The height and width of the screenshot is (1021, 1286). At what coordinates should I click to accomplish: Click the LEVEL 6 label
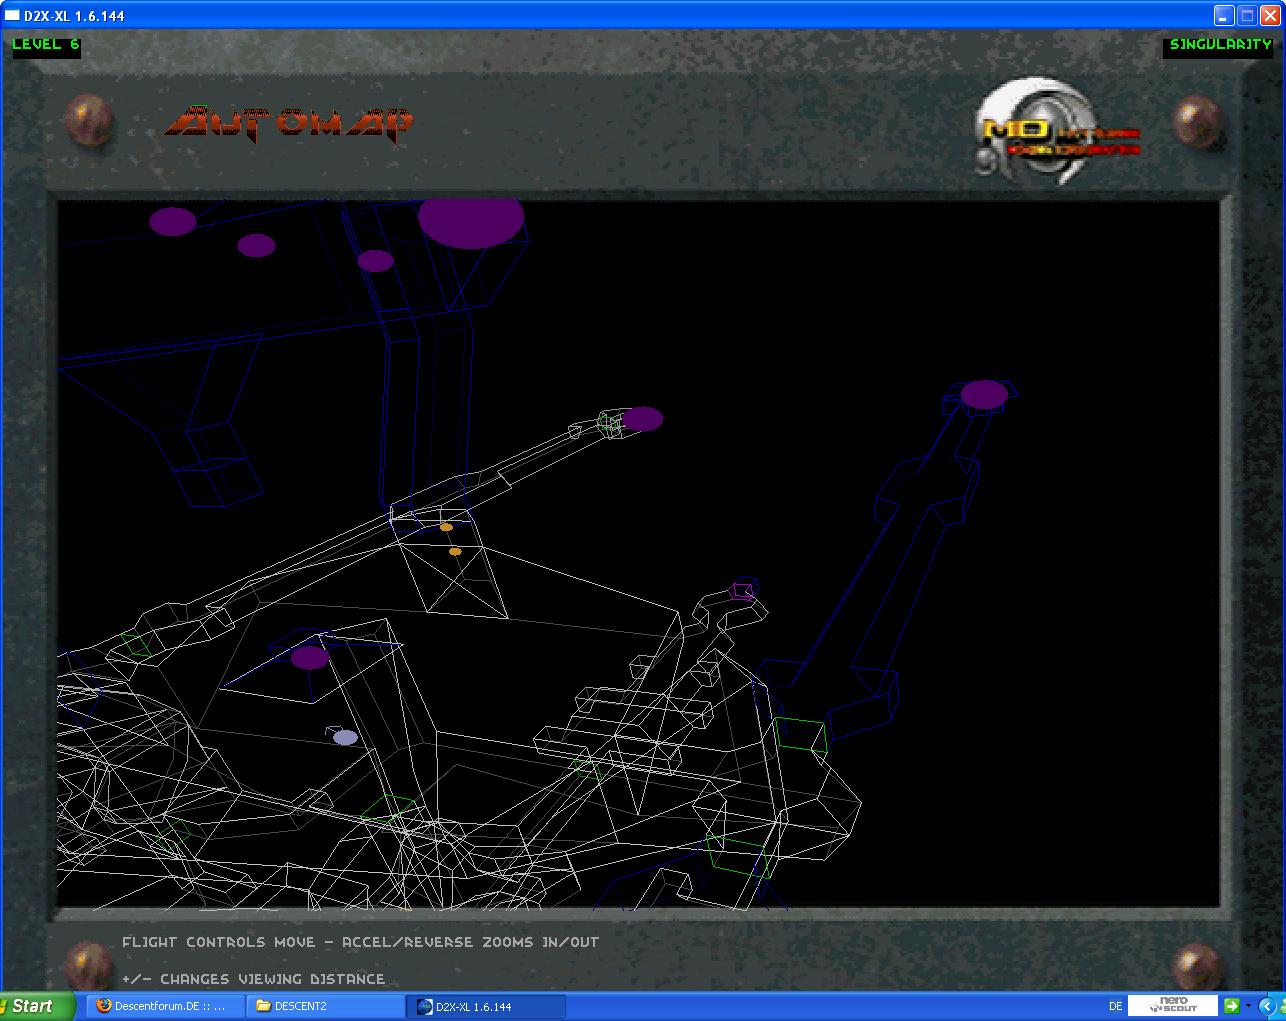pos(46,45)
